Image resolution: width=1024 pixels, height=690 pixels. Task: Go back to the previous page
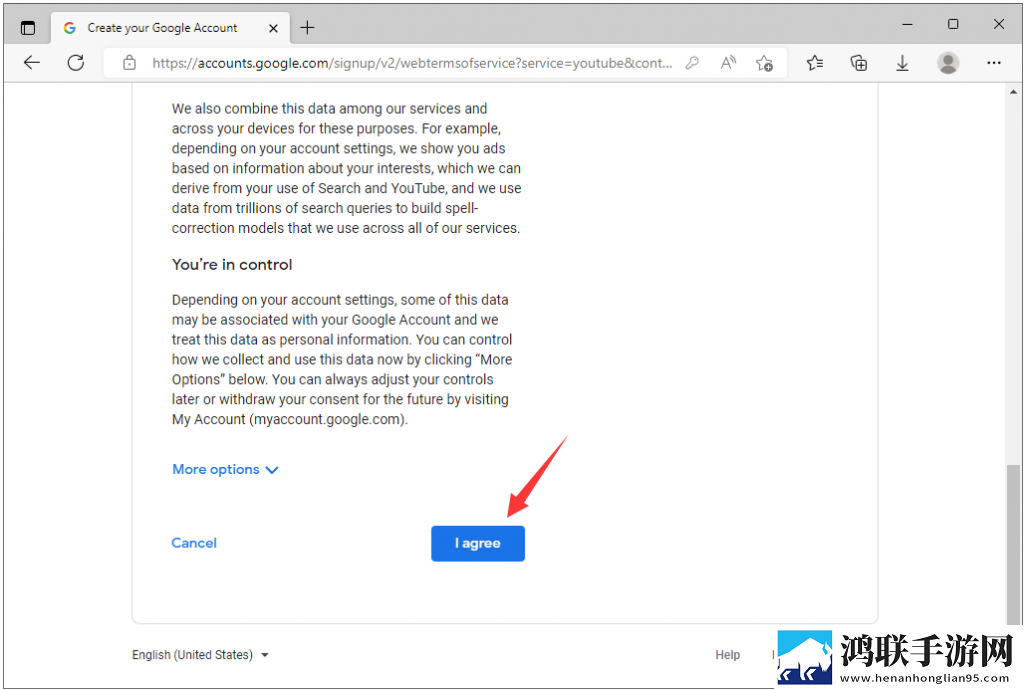(x=31, y=63)
